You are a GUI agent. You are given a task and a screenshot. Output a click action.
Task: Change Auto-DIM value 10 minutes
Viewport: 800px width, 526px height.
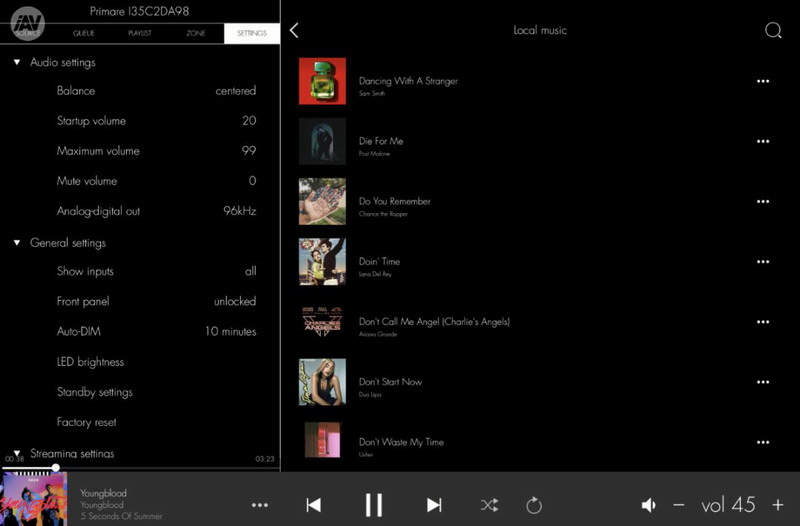[x=231, y=332]
